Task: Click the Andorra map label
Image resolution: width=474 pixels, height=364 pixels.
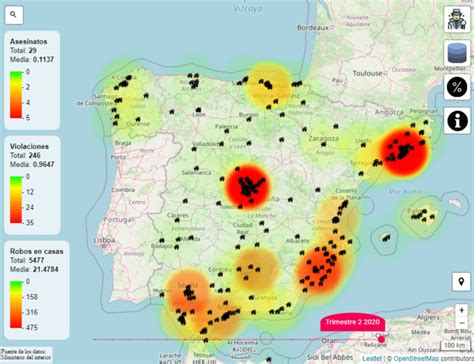Action: (x=389, y=112)
